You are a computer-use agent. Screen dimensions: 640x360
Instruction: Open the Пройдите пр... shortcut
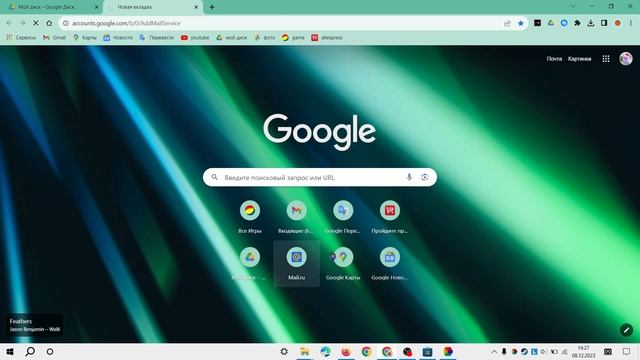coord(389,217)
